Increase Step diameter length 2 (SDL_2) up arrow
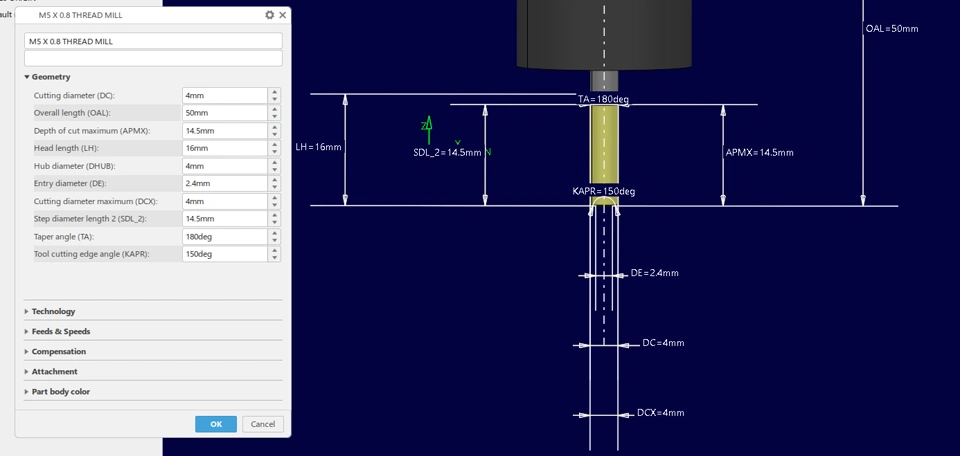960x456 pixels. tap(275, 215)
